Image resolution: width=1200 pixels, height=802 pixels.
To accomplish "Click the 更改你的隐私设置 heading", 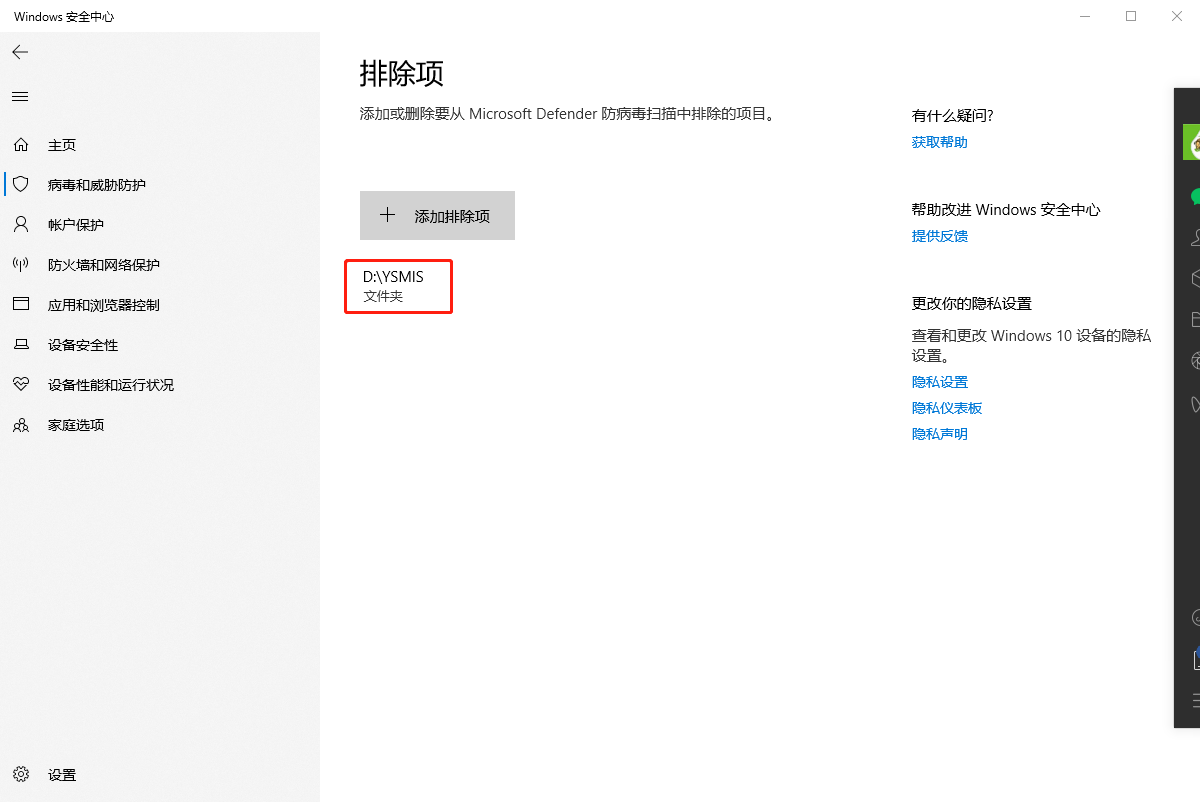I will click(972, 303).
